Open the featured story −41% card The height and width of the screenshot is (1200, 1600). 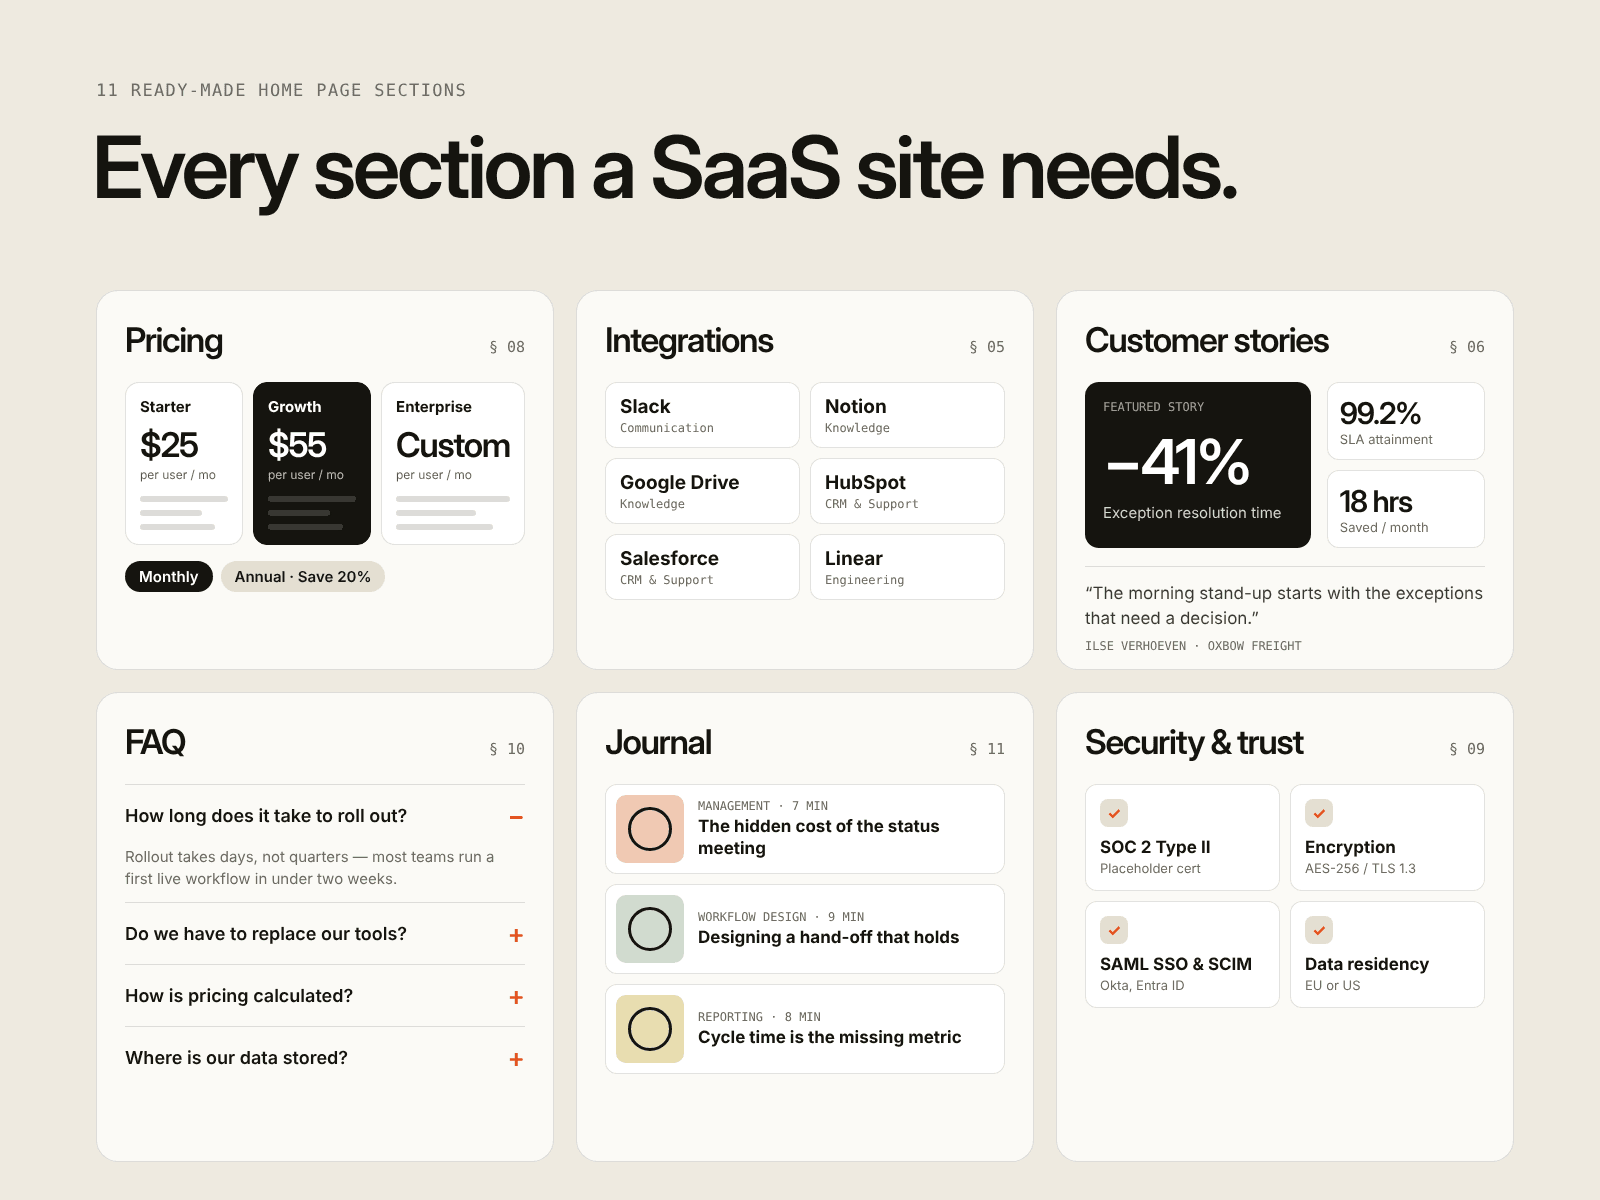click(1198, 465)
